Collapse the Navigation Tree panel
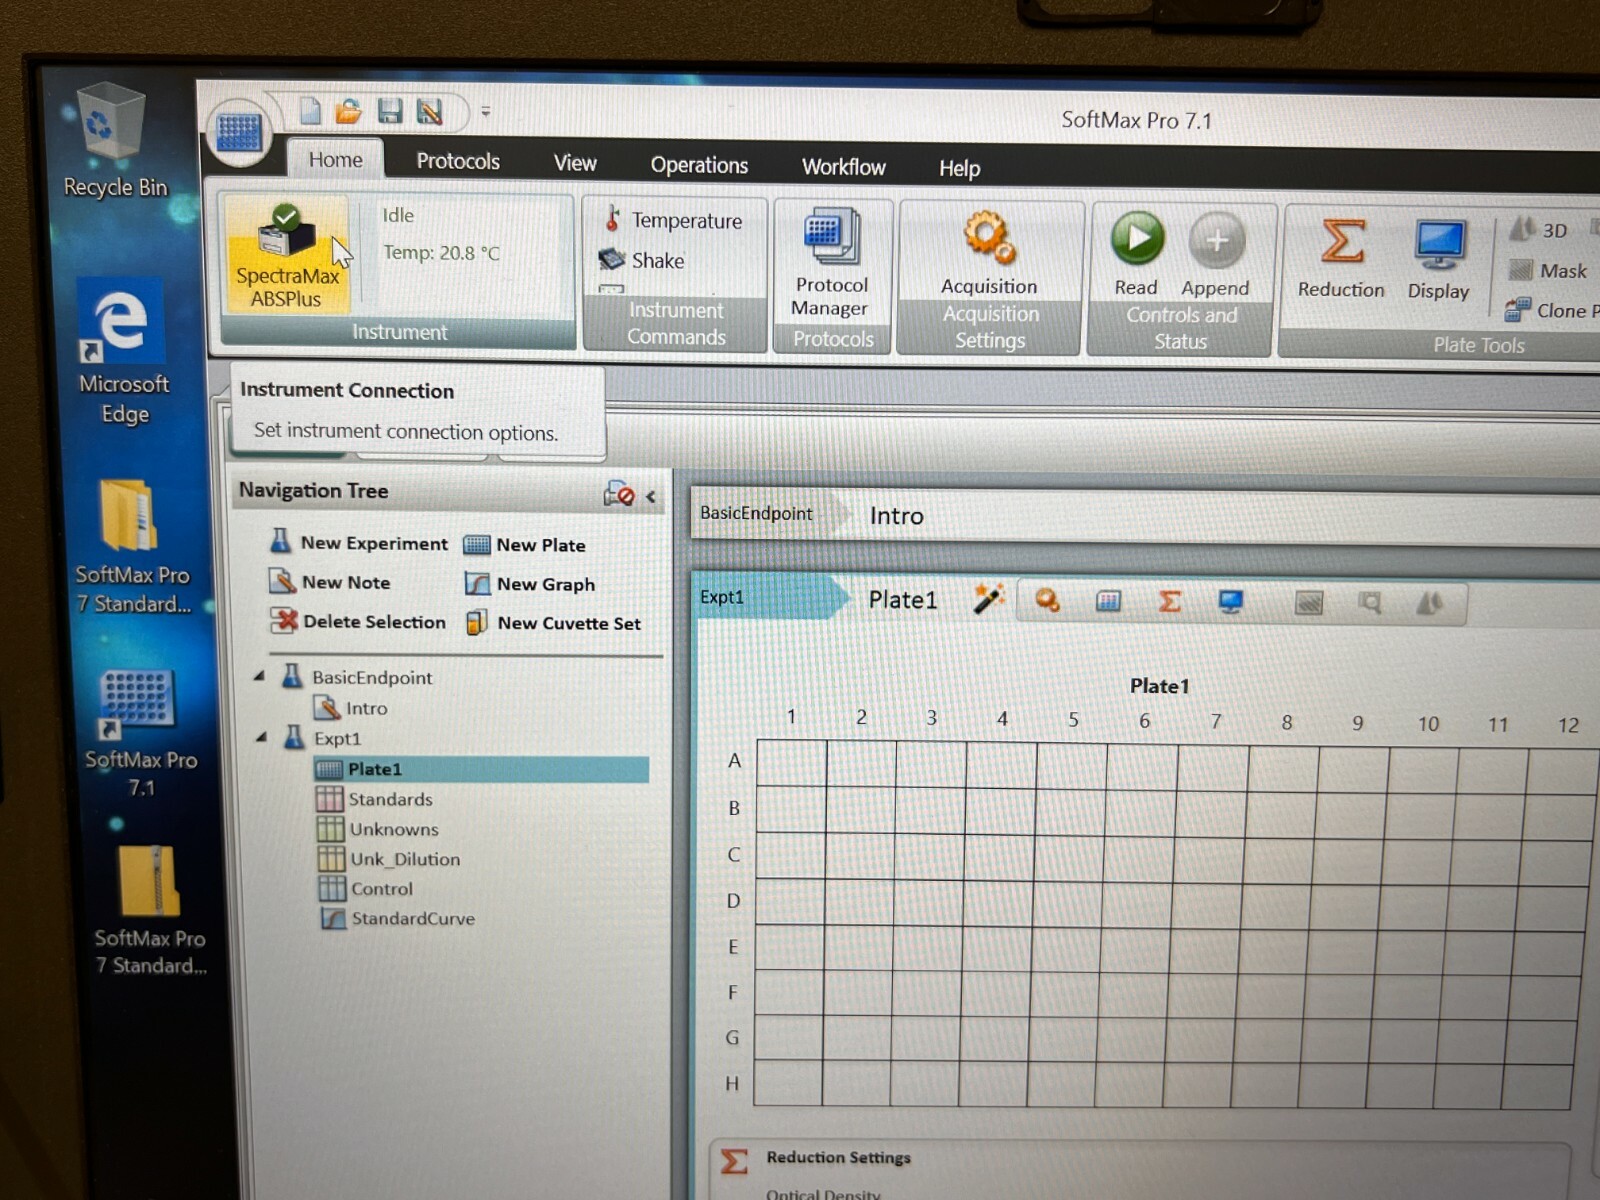 [651, 496]
